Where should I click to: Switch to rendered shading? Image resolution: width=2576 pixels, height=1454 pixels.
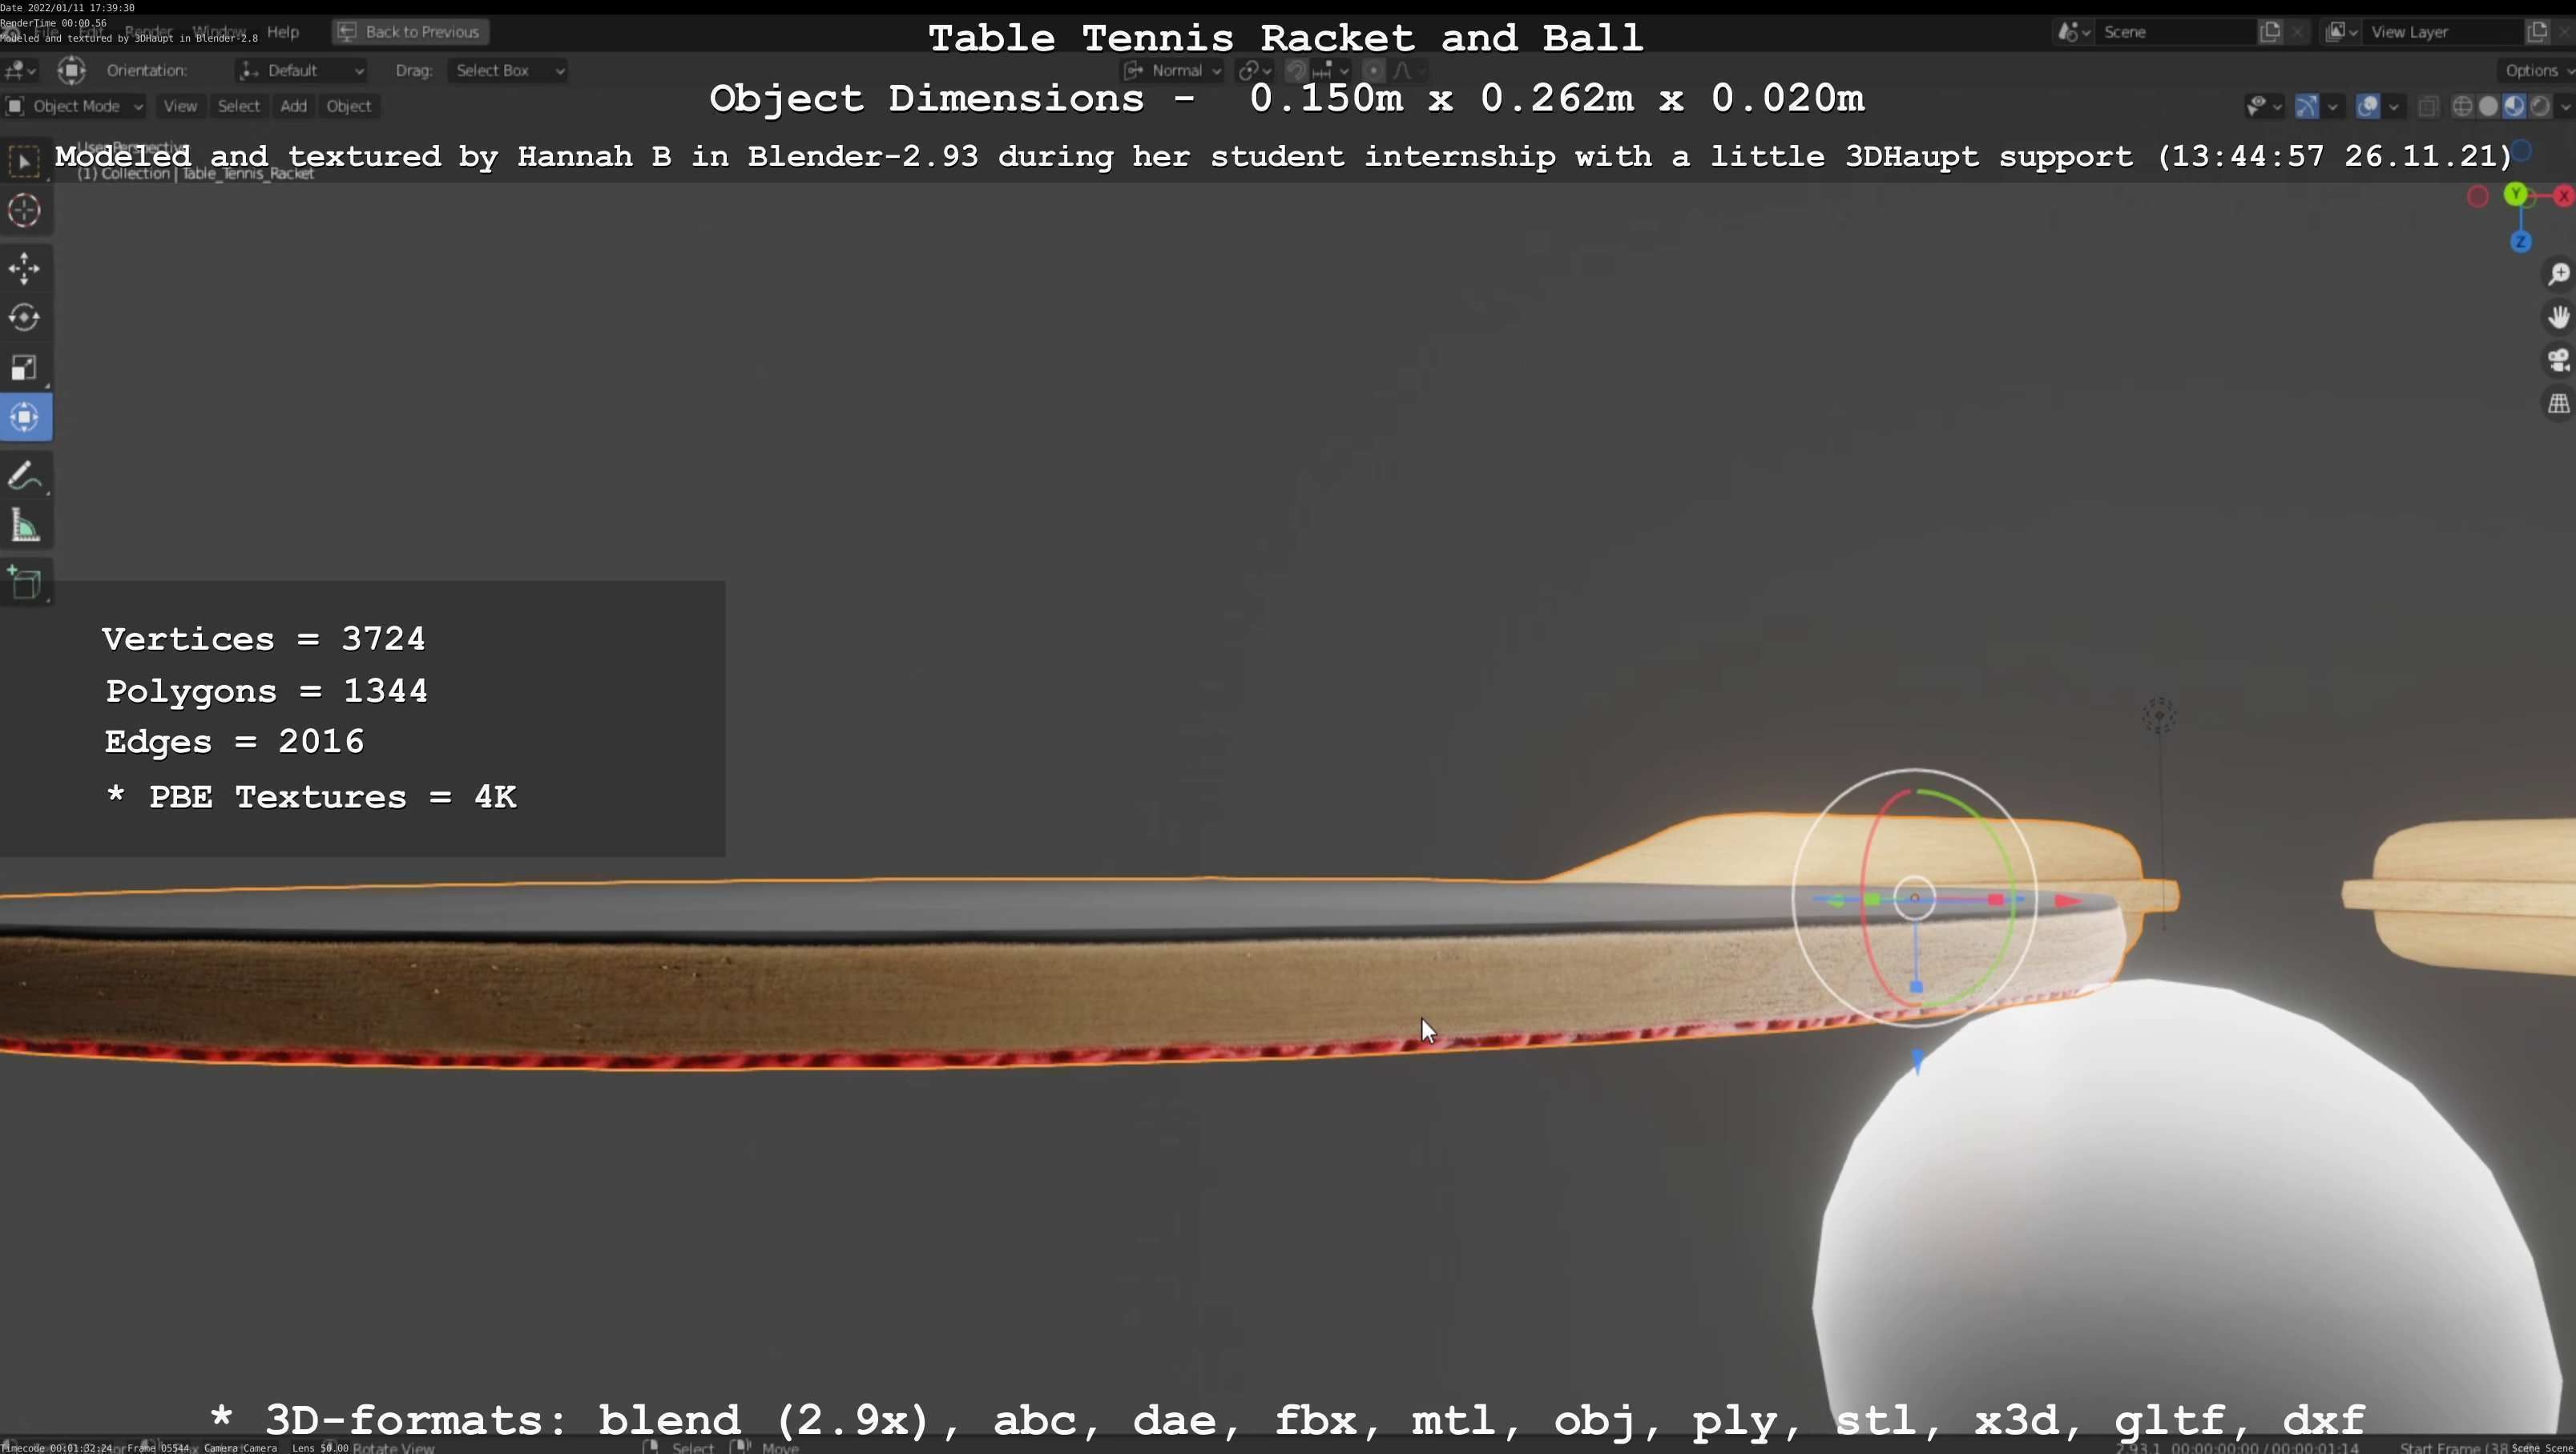2540,106
